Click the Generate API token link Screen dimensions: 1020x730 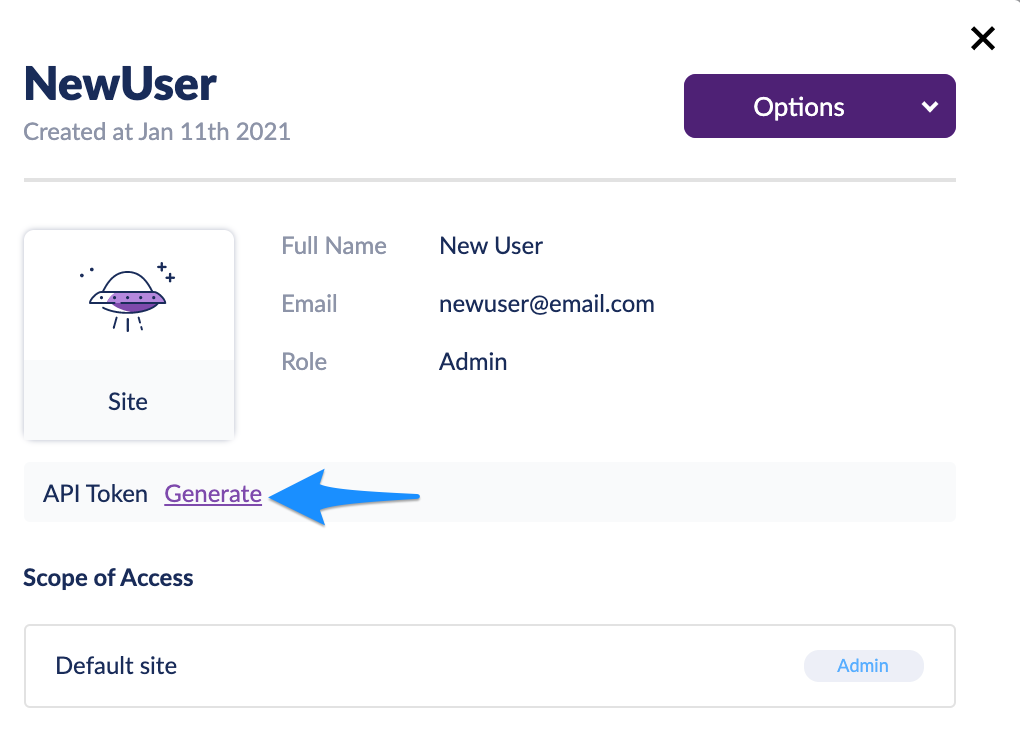[213, 494]
